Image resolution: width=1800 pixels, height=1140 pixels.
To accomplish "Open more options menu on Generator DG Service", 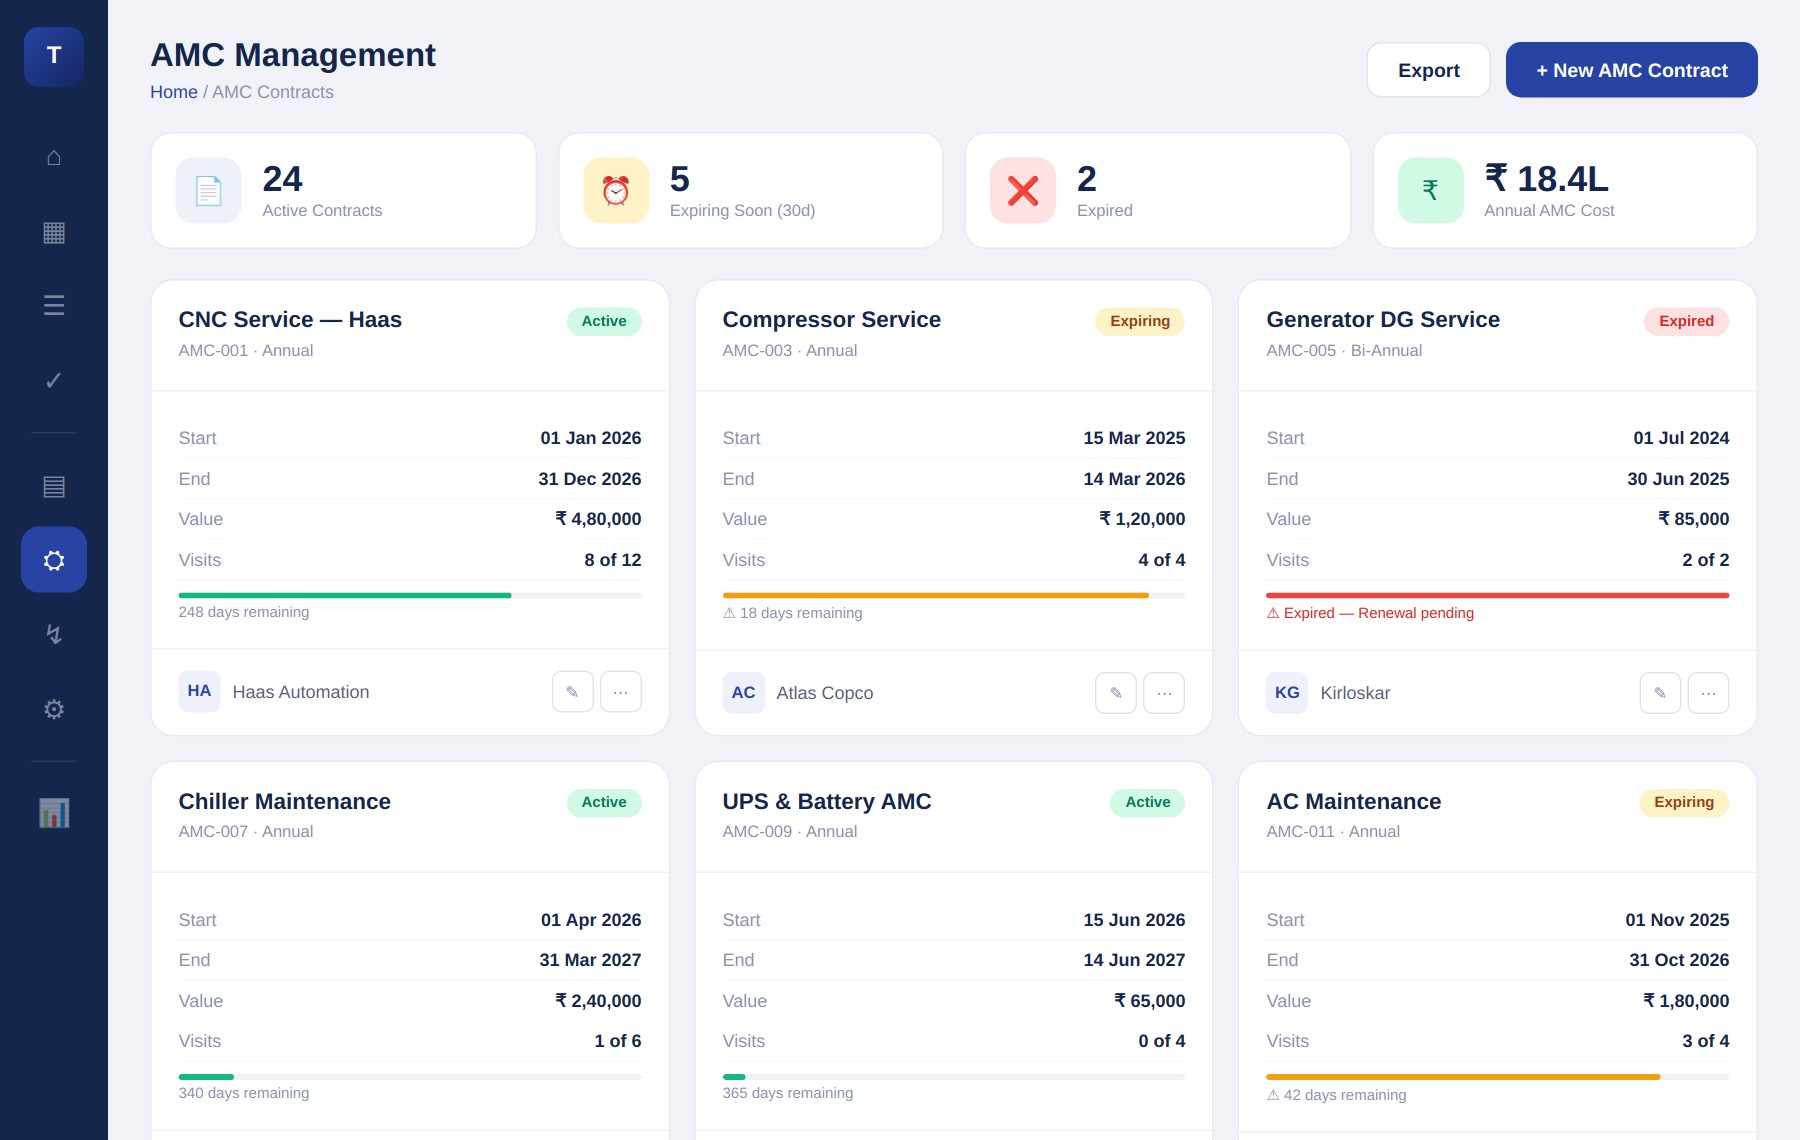I will [1709, 691].
